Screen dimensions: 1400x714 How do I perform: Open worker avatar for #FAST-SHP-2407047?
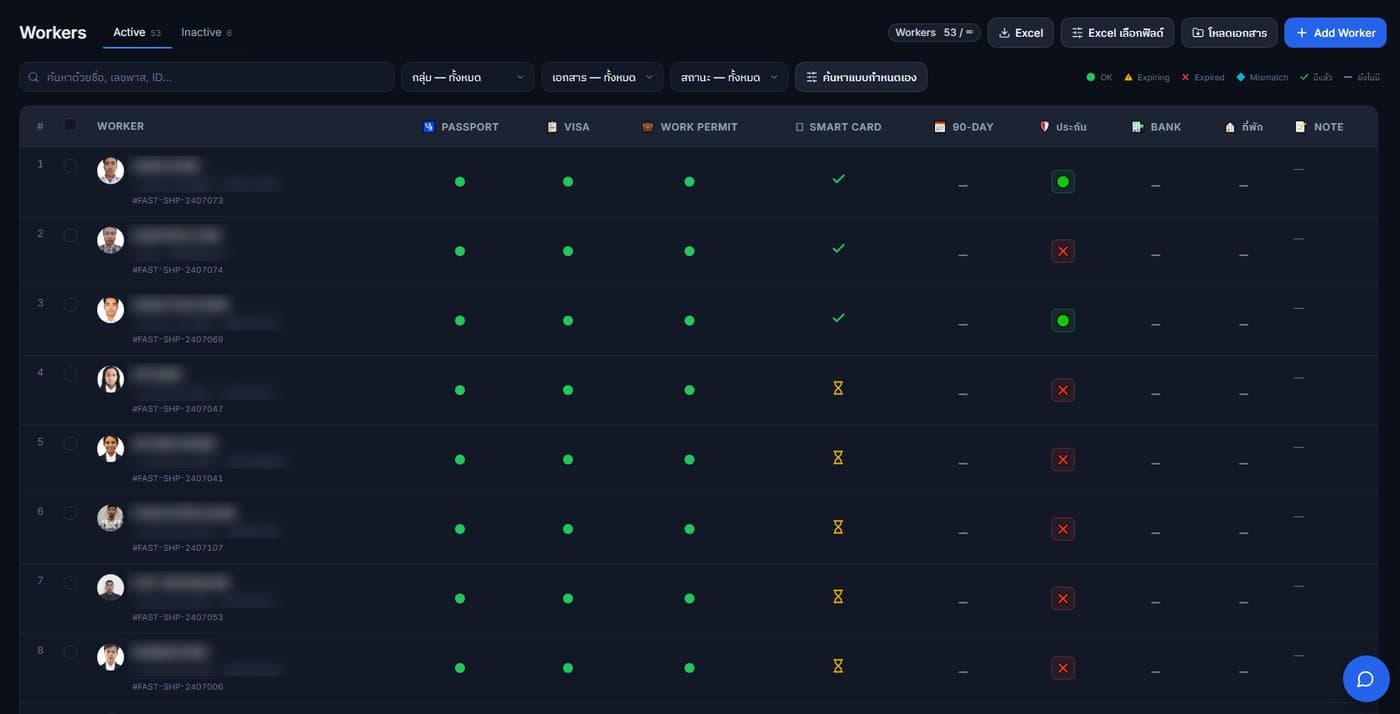[x=110, y=379]
